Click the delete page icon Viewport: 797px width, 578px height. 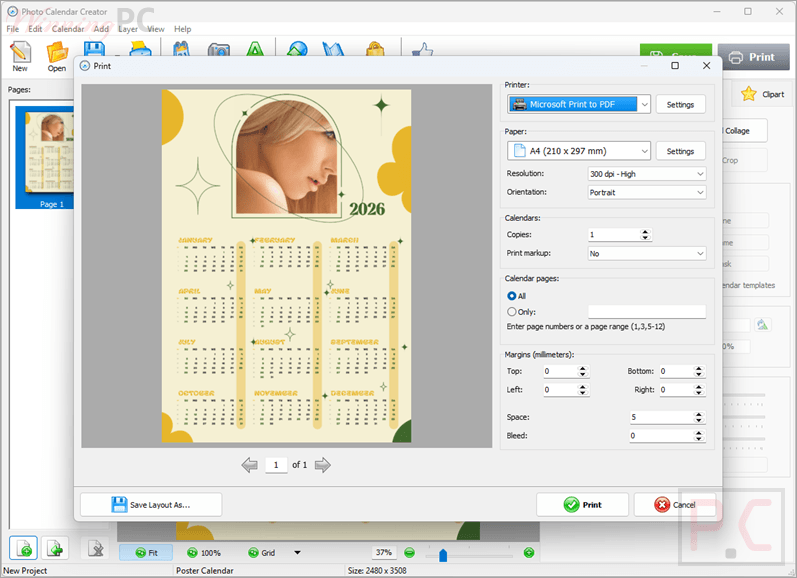[x=96, y=549]
